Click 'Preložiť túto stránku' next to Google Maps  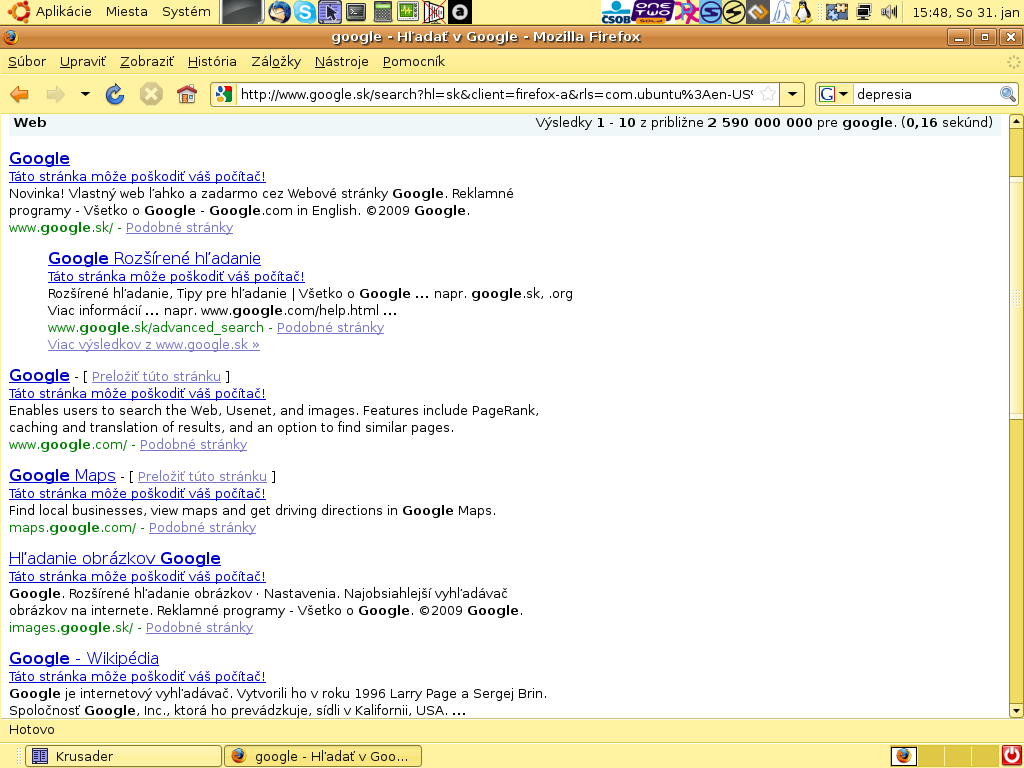[x=202, y=476]
